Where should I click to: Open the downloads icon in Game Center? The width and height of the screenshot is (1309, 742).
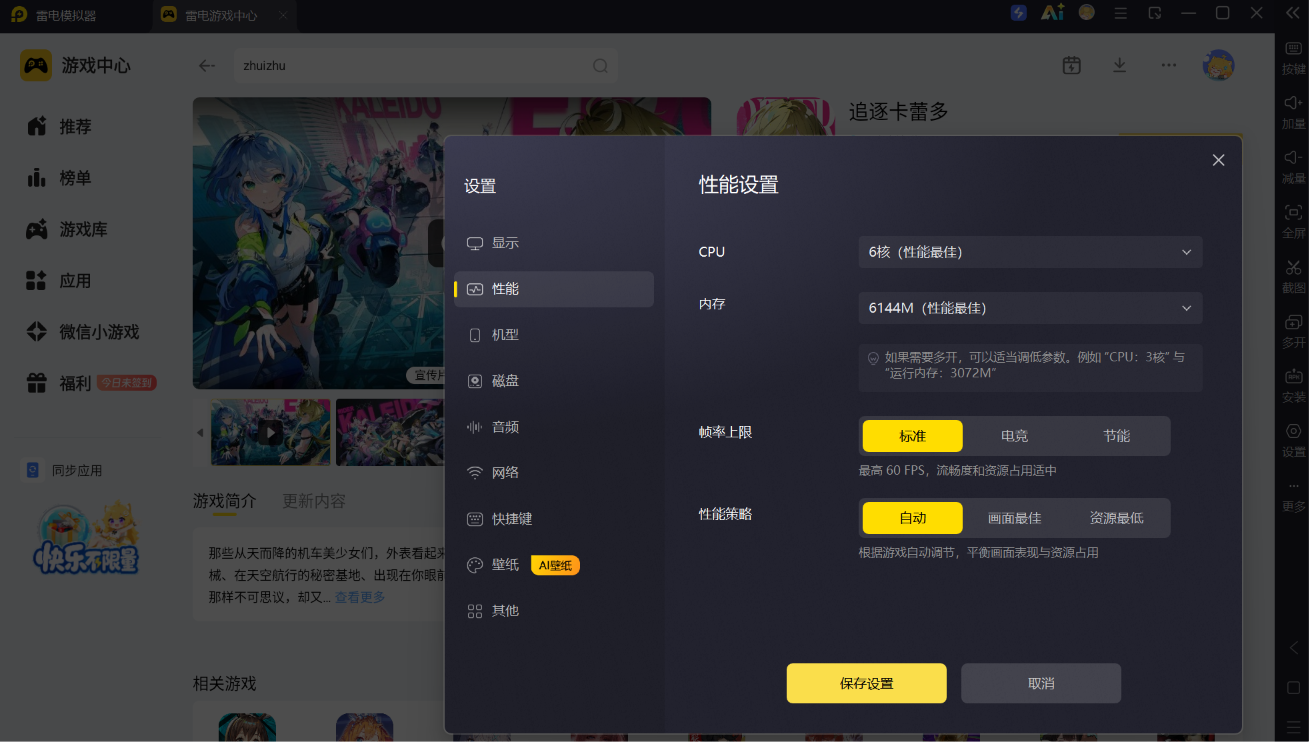(x=1120, y=65)
